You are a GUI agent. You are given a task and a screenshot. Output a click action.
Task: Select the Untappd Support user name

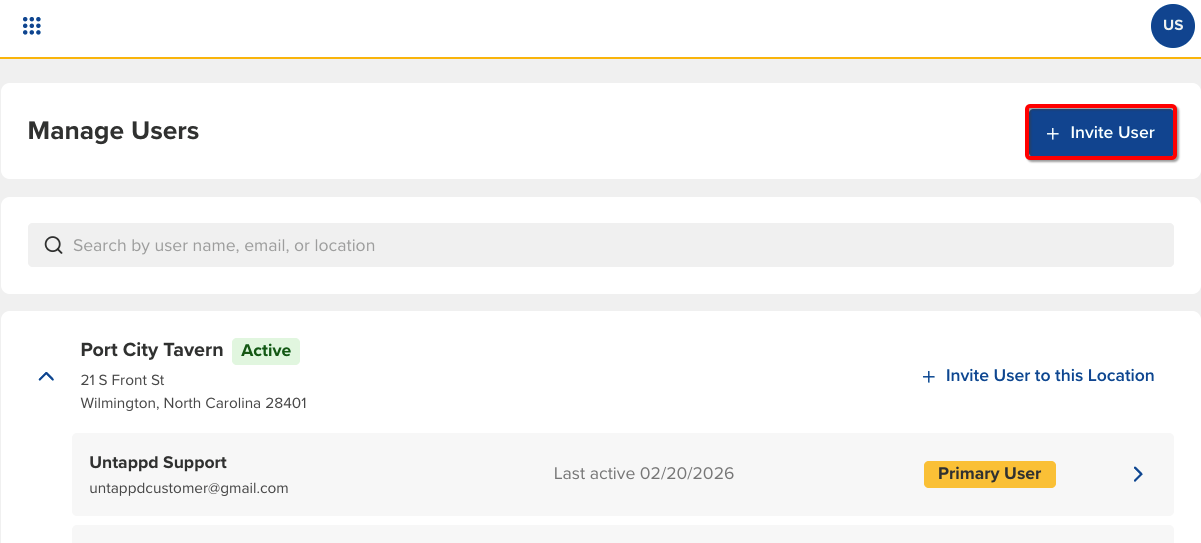coord(158,462)
